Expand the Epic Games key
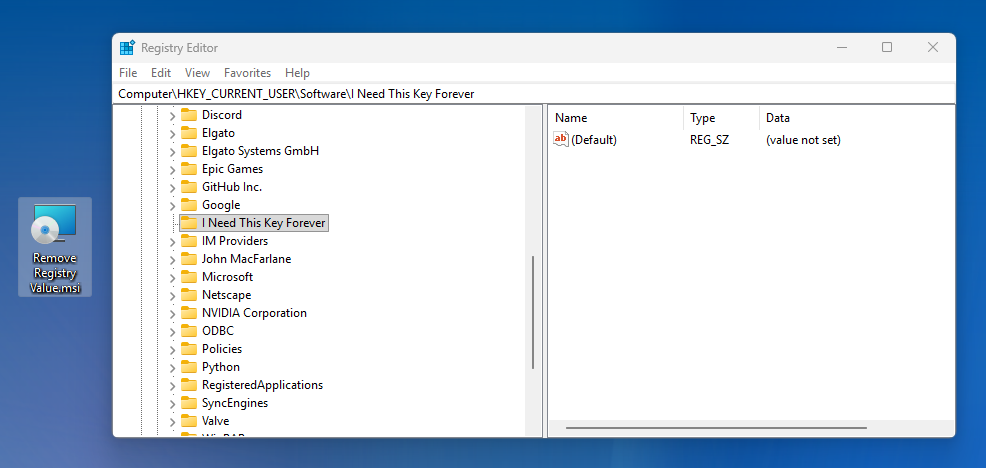Viewport: 986px width, 468px height. [172, 170]
